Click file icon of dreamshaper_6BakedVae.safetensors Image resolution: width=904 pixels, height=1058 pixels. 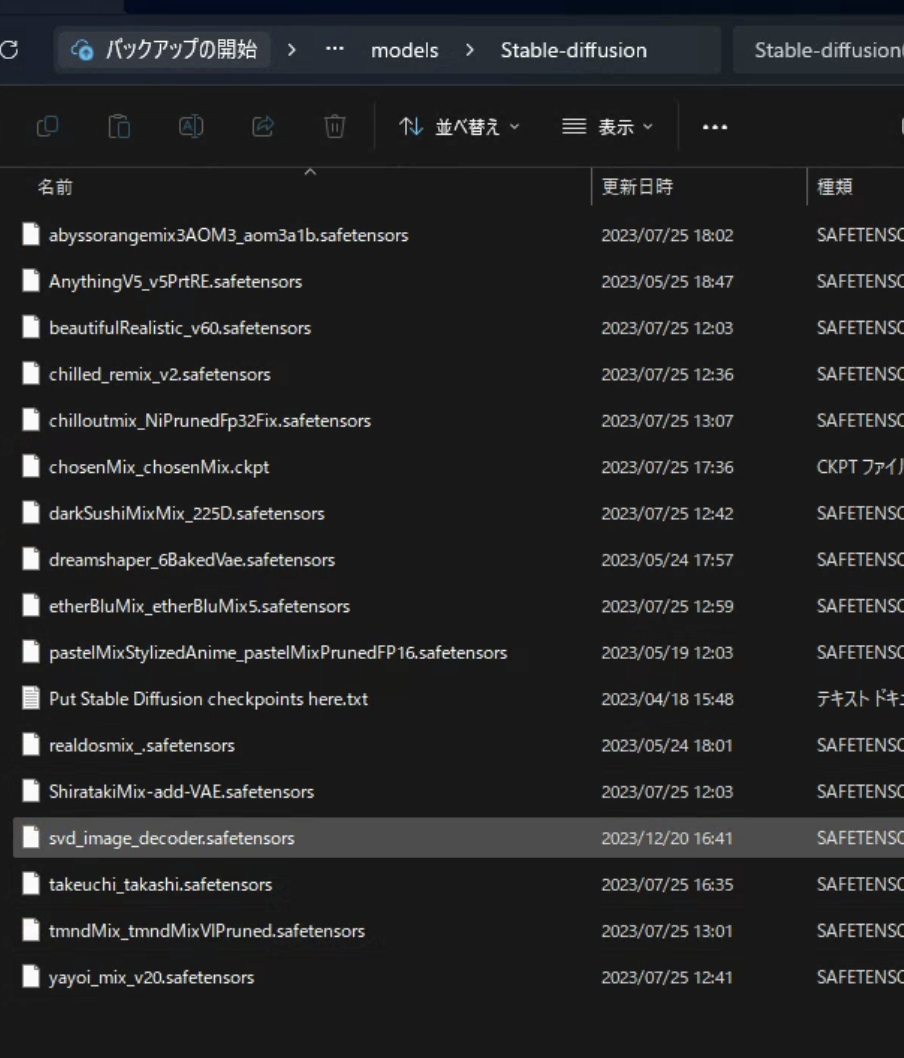coord(31,559)
